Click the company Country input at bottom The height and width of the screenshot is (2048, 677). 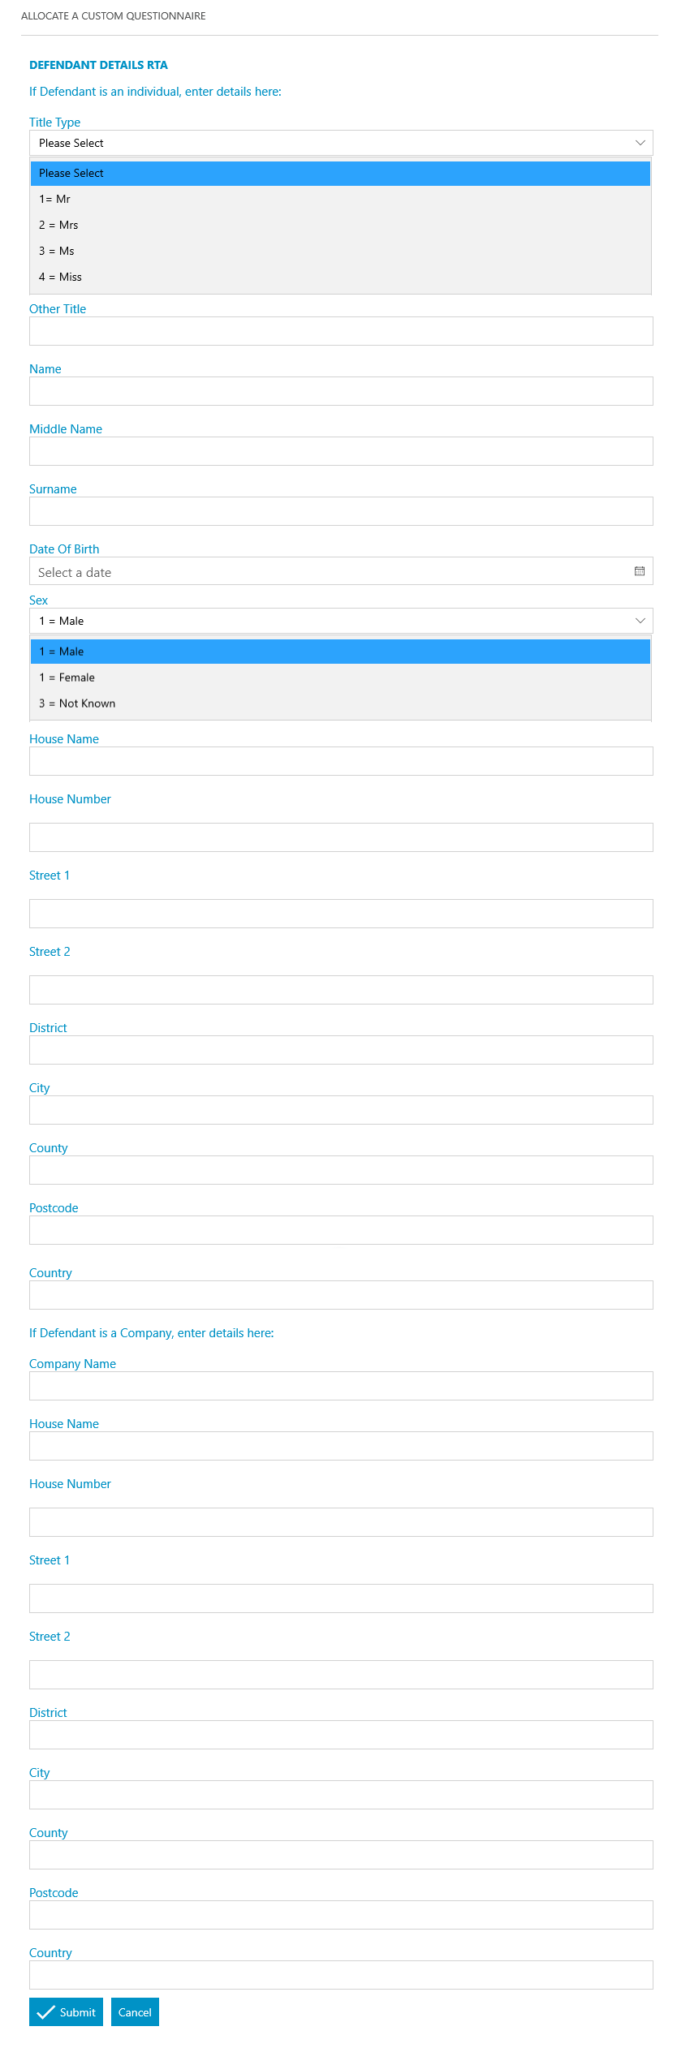click(340, 1975)
